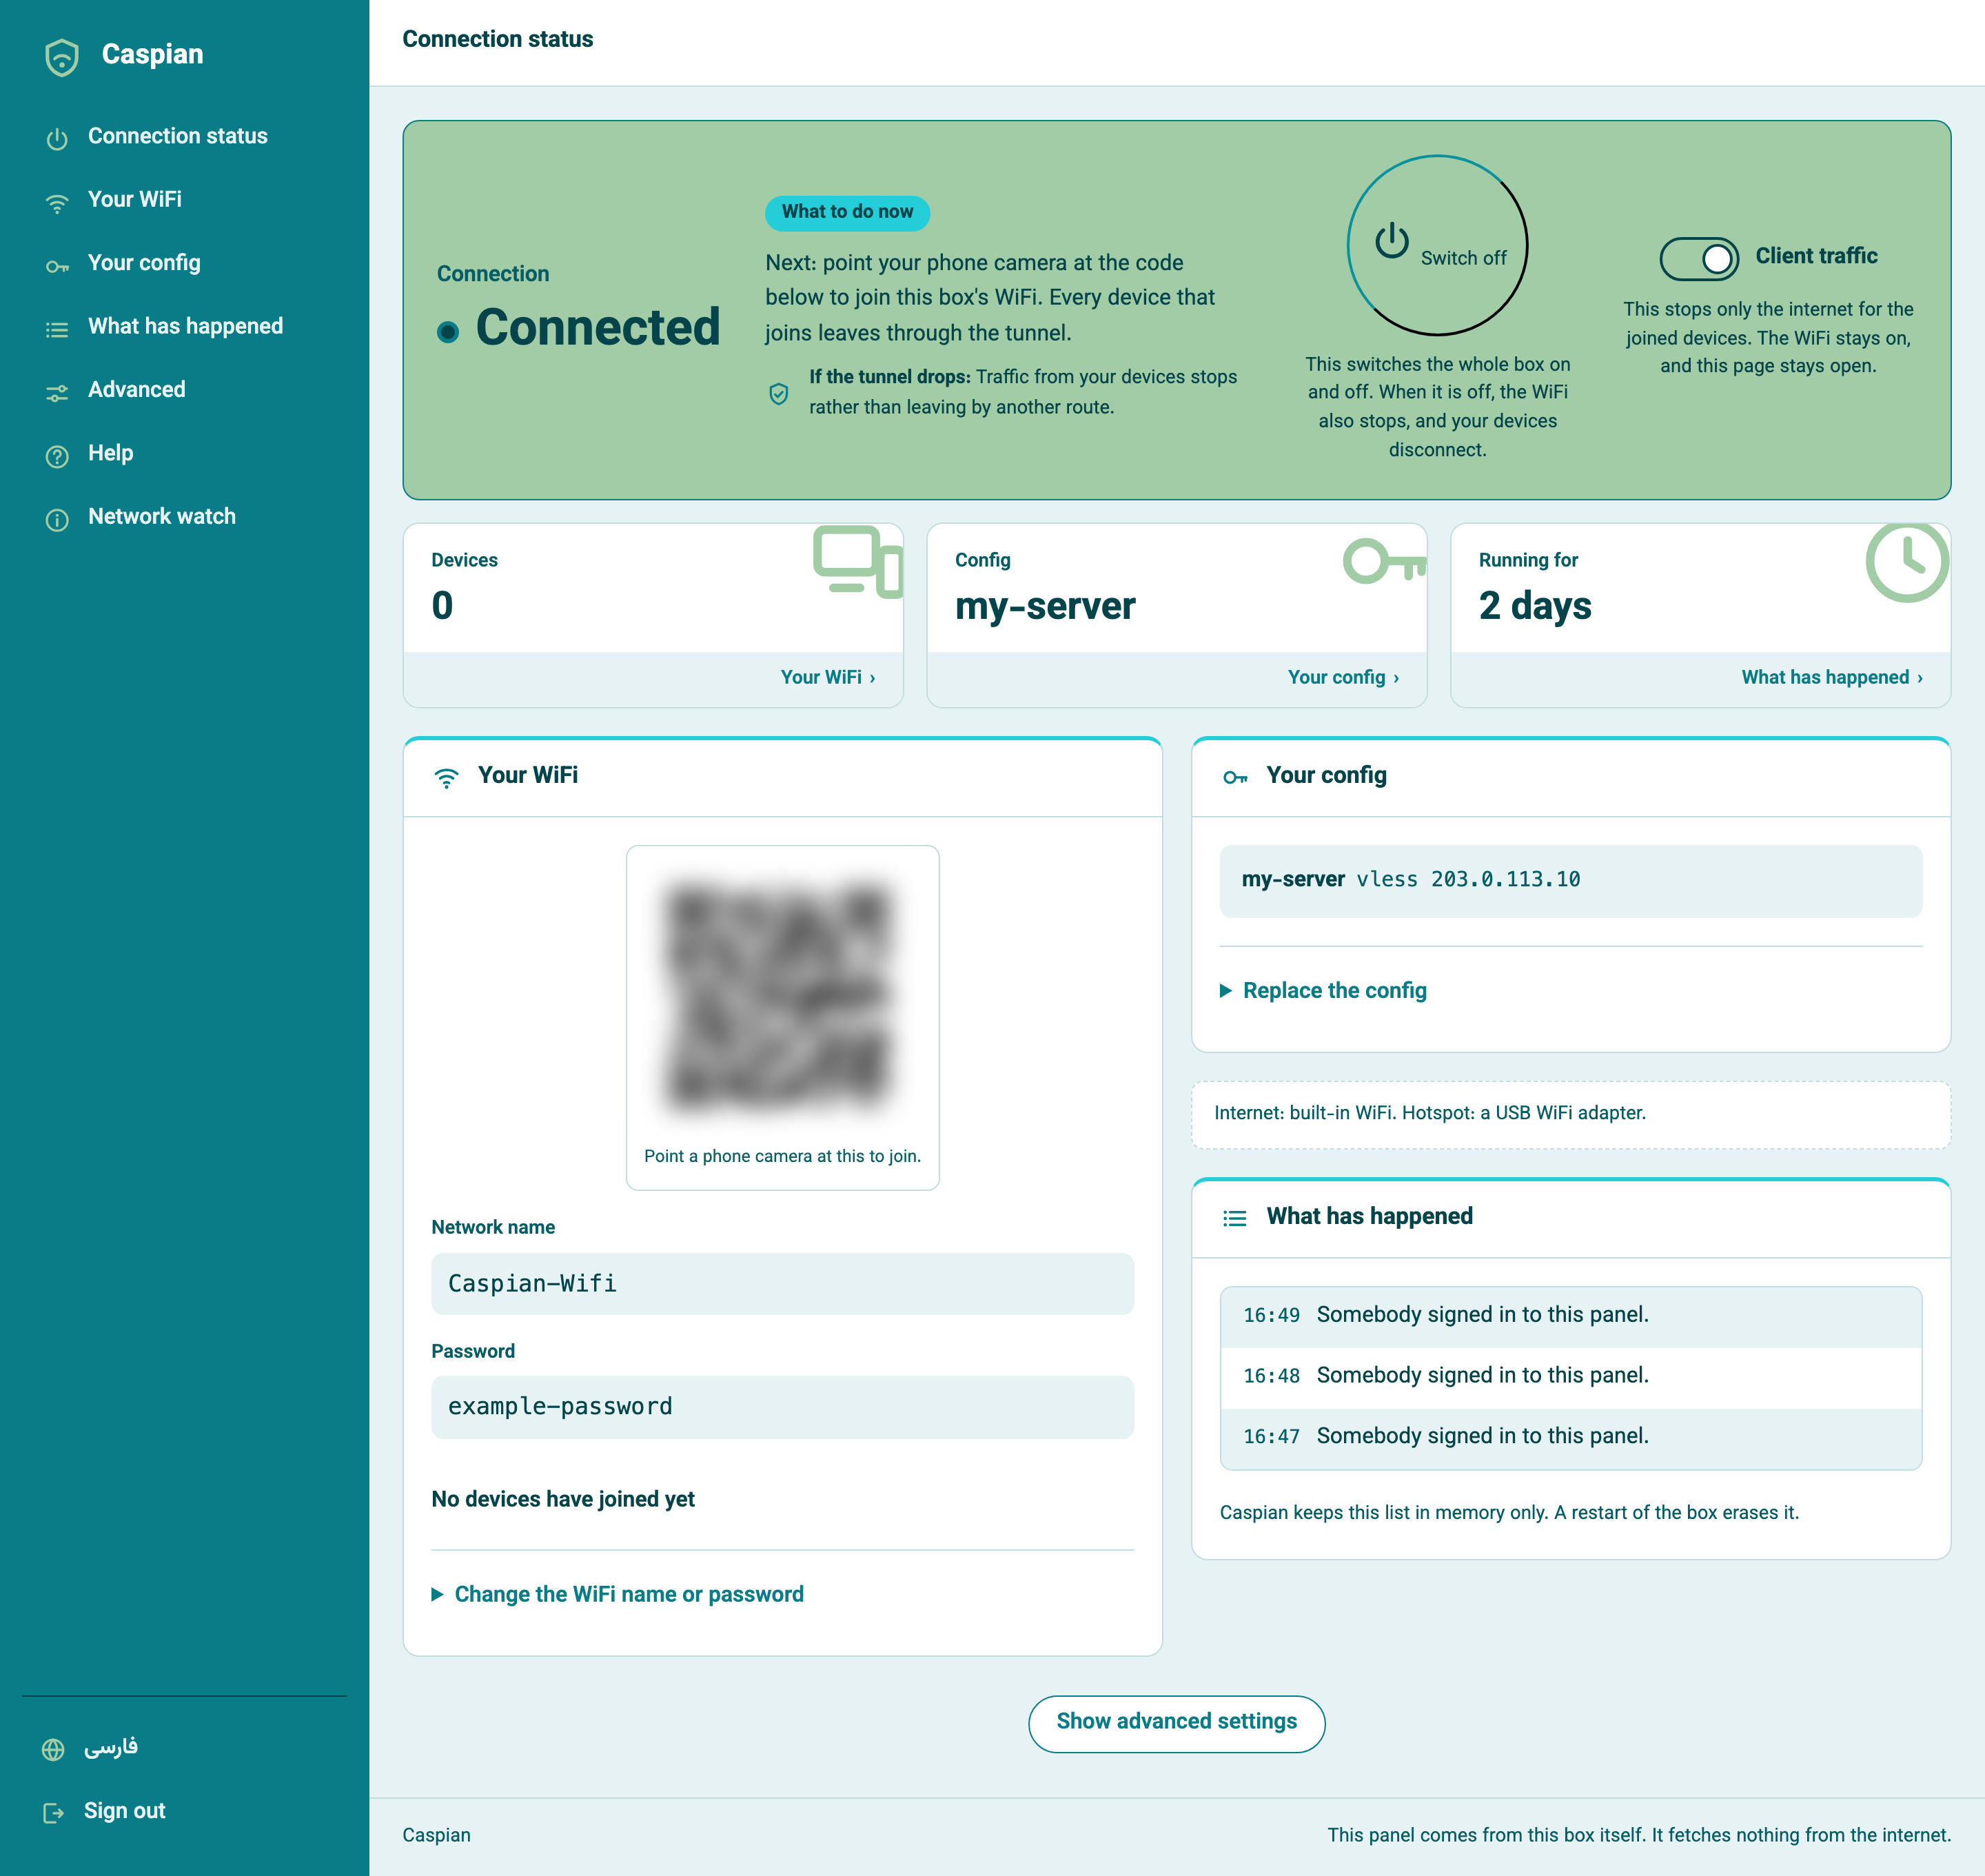Click the WiFi icon in the sidebar
1985x1876 pixels.
click(x=57, y=203)
